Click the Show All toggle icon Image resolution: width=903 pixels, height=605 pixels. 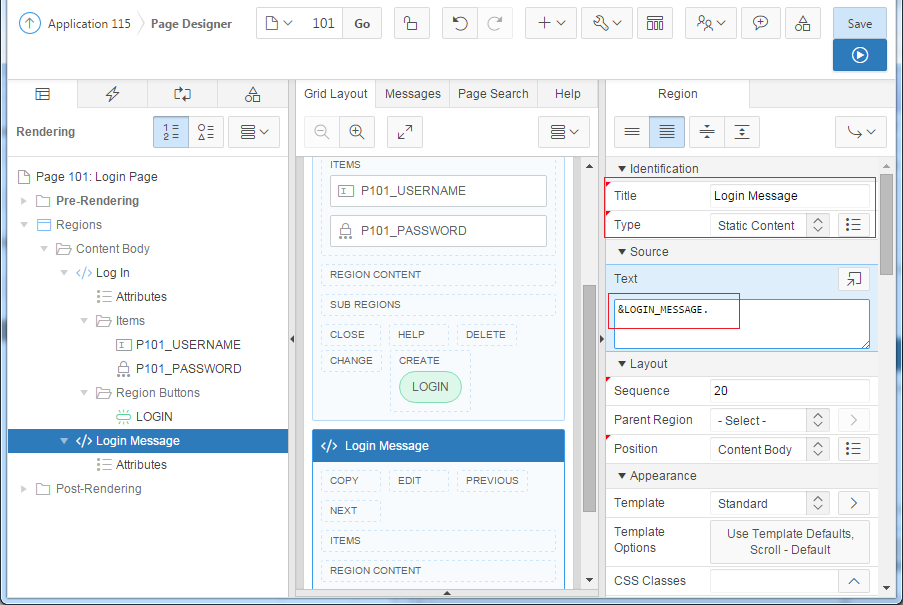(x=667, y=132)
